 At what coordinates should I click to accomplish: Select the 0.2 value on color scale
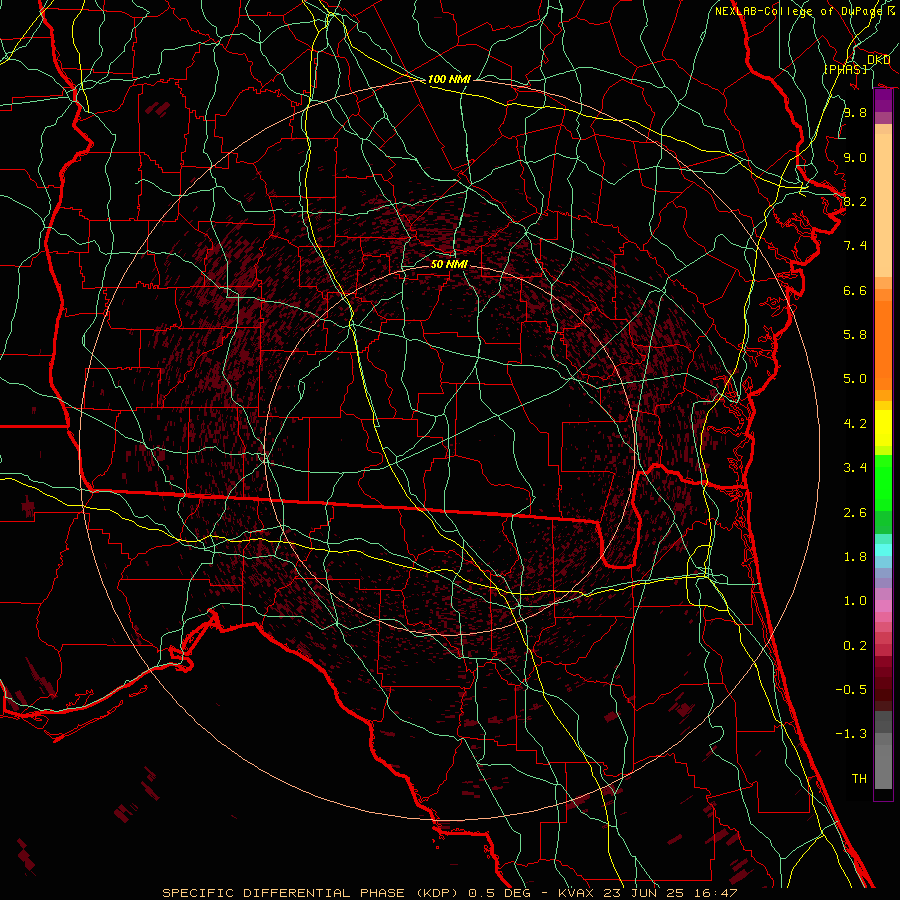tap(855, 646)
